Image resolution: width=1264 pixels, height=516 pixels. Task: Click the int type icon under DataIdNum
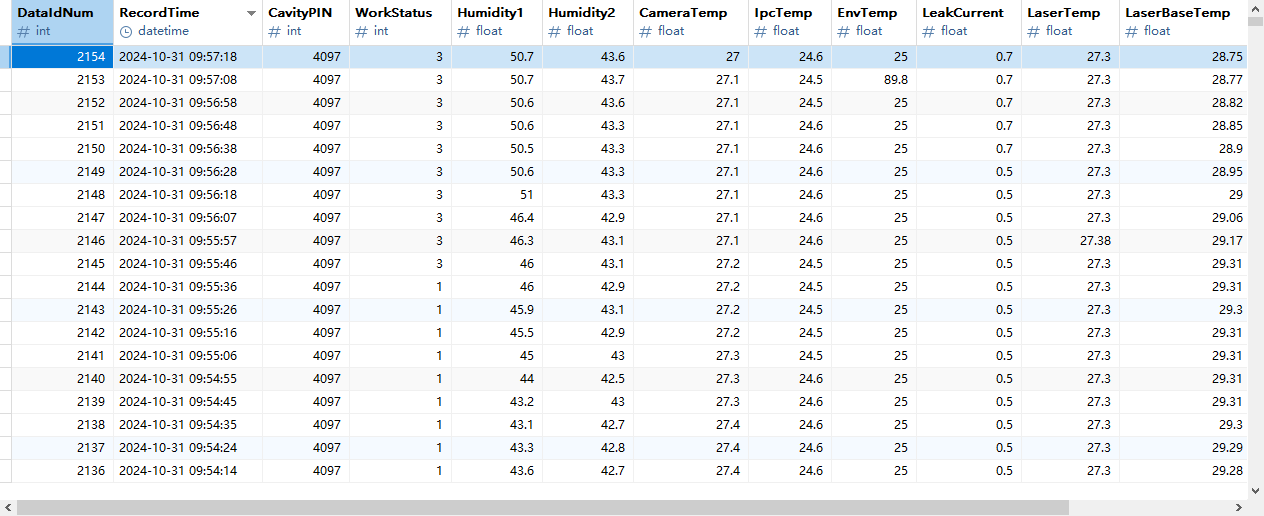point(23,31)
